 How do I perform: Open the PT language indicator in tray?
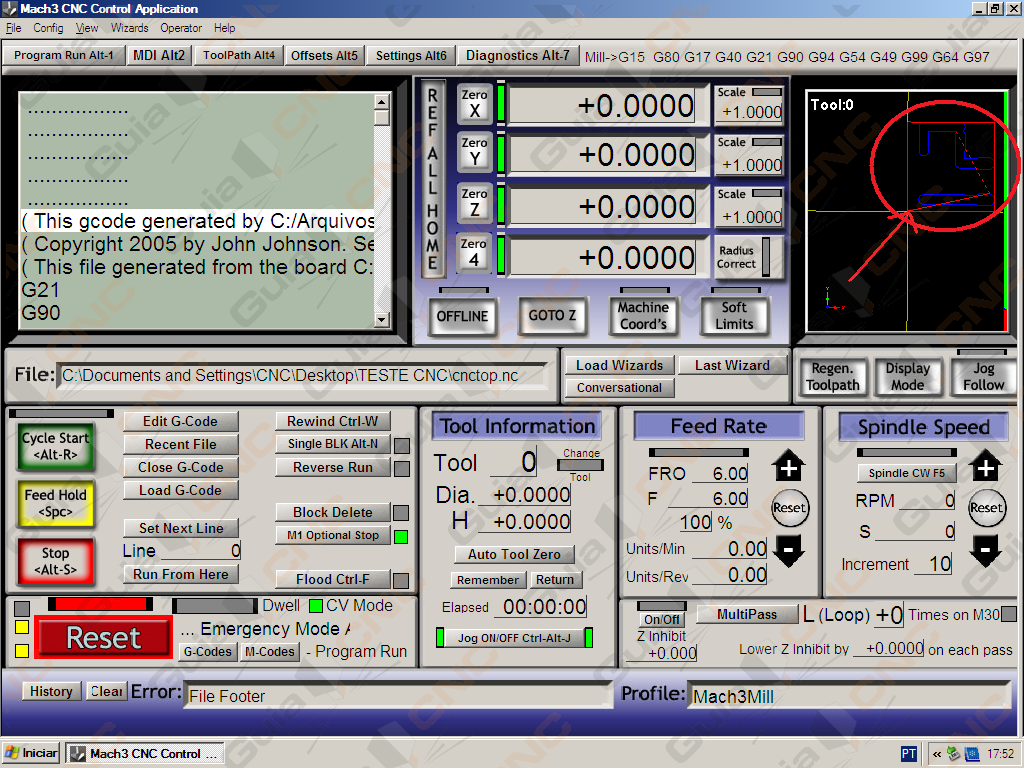pos(908,754)
